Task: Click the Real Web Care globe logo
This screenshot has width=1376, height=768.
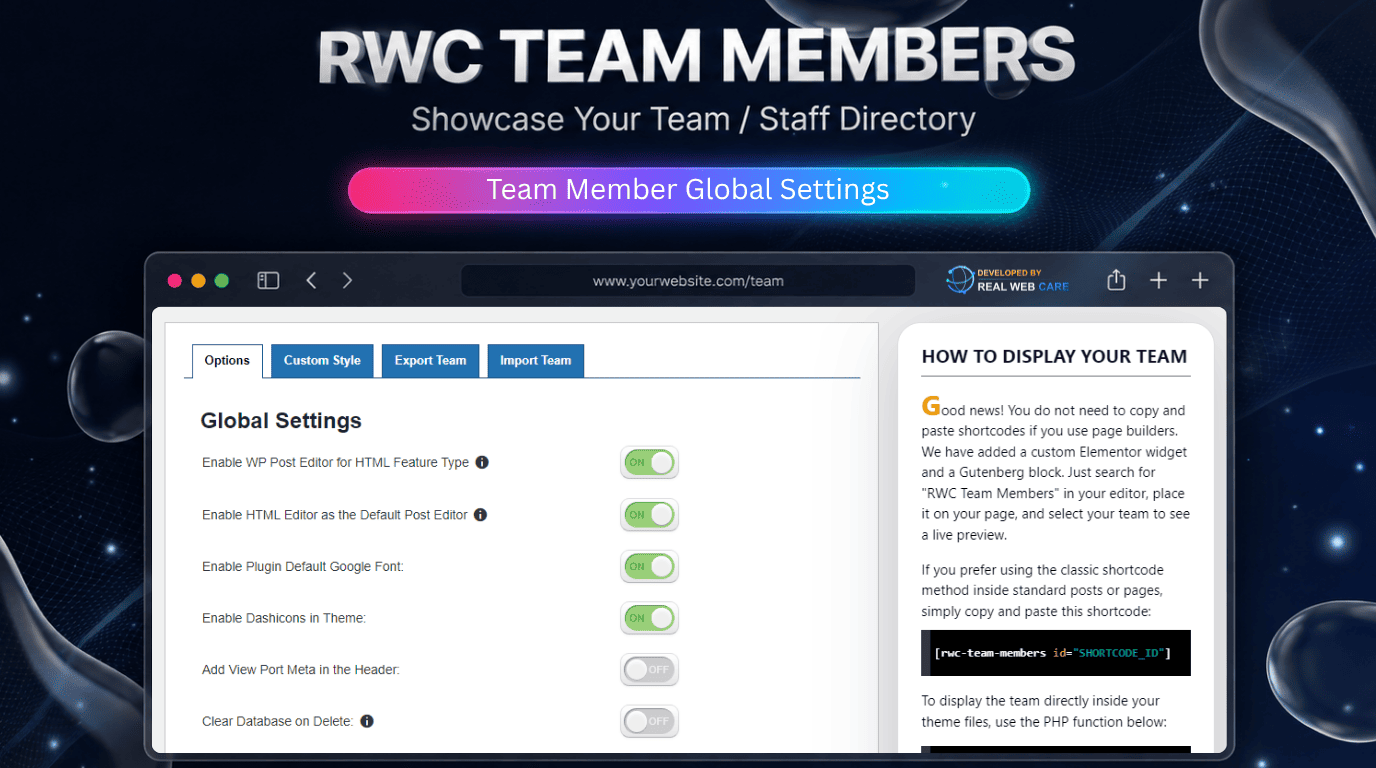Action: (960, 280)
